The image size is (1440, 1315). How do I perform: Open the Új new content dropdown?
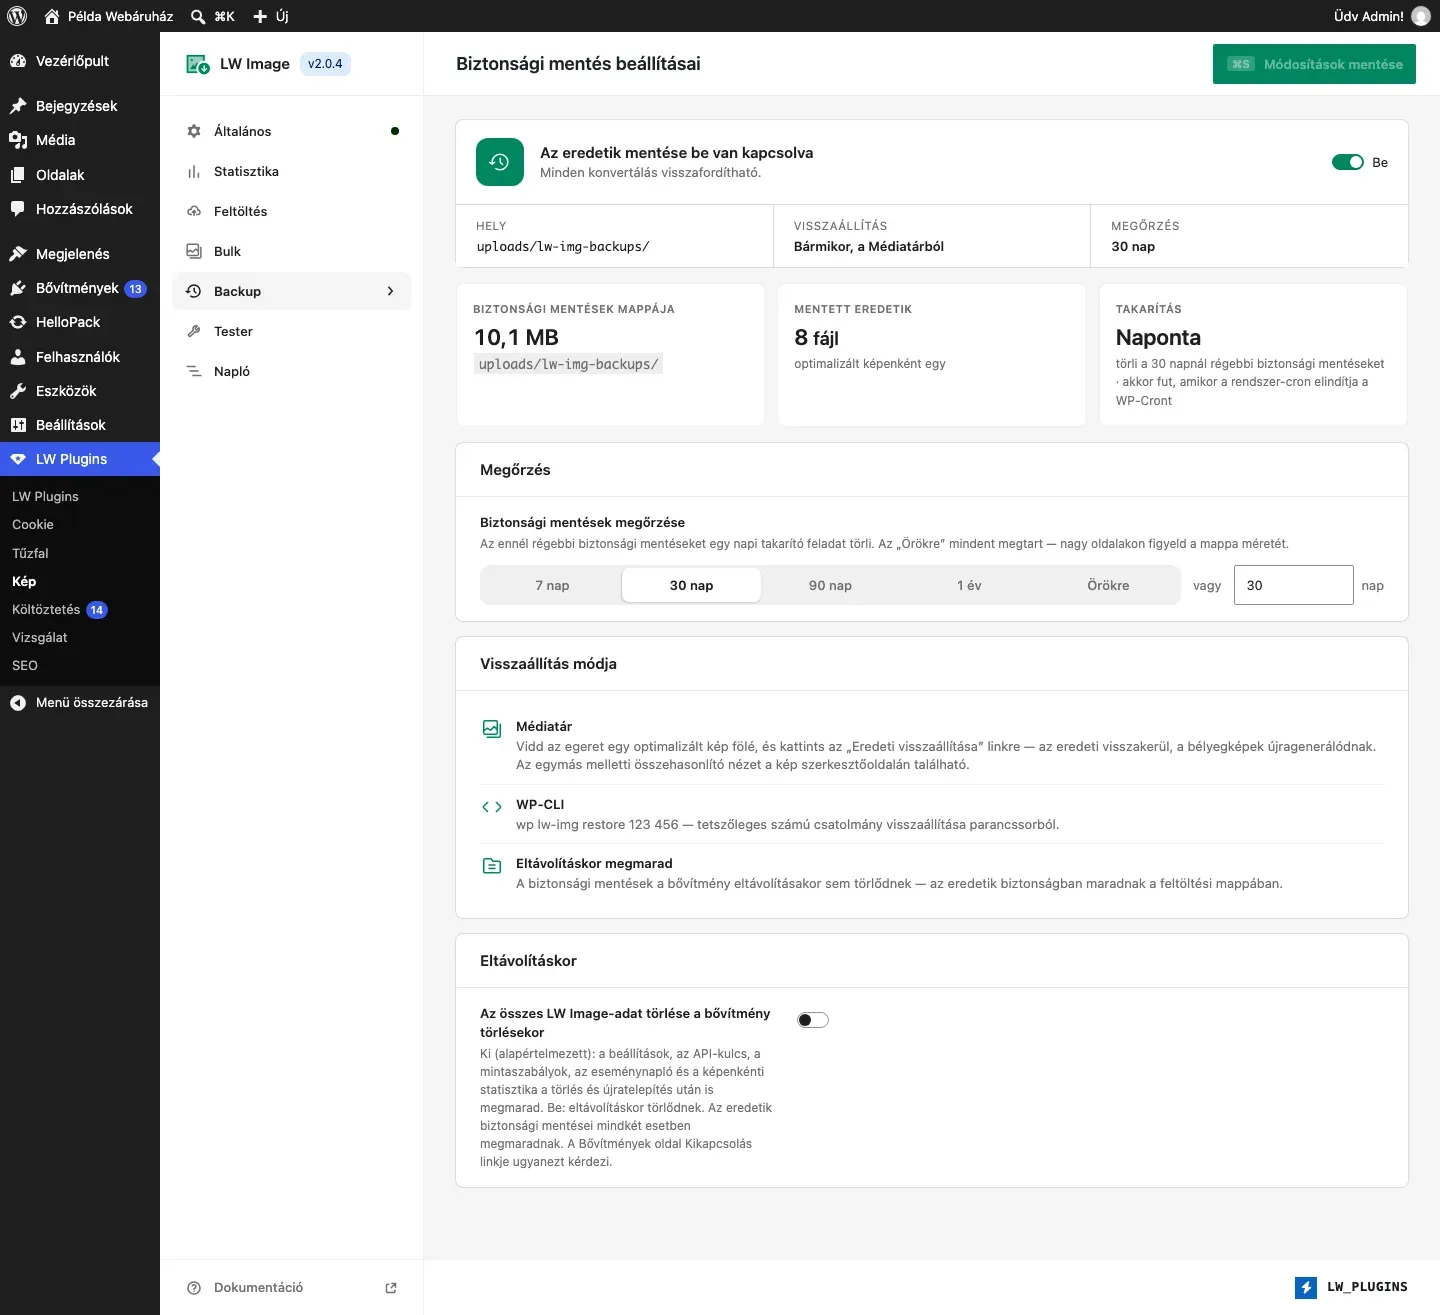(271, 16)
